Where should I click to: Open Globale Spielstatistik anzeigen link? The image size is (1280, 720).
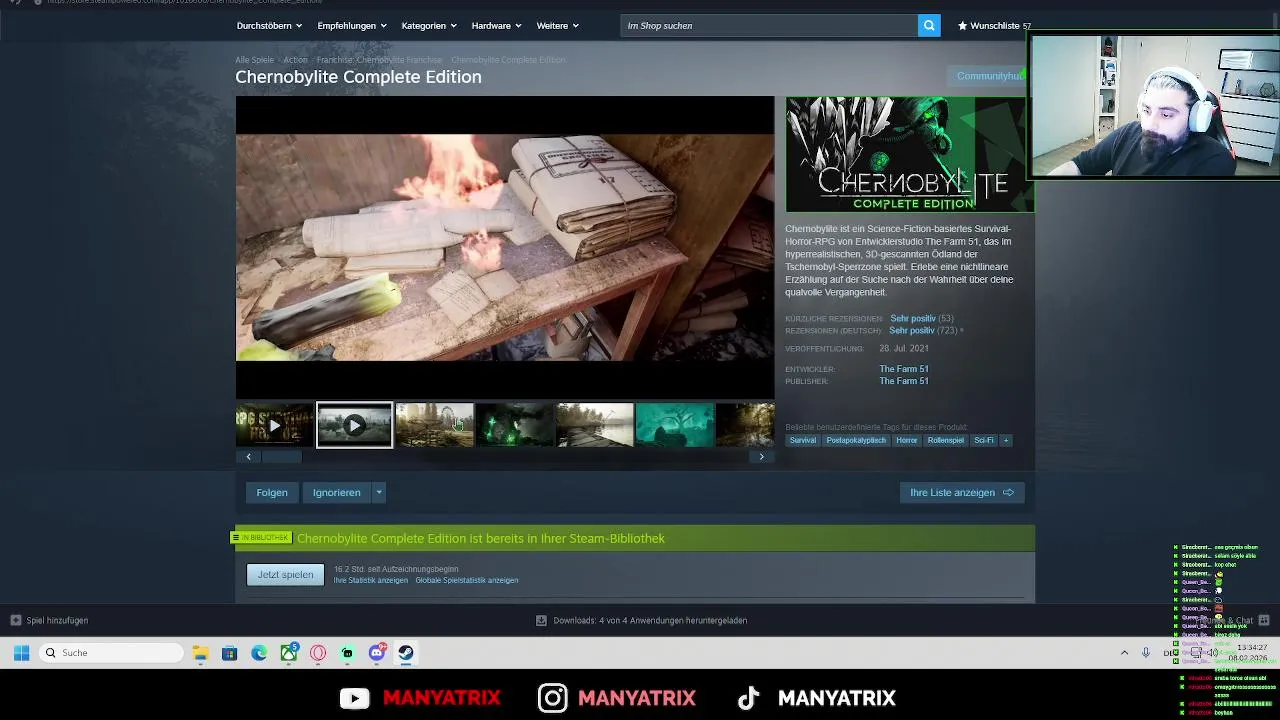466,580
